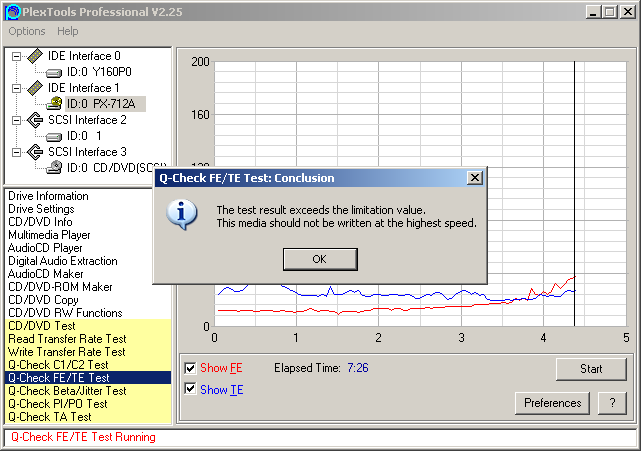This screenshot has width=641, height=451.
Task: Uncheck the Show FE checkbox
Action: (x=190, y=368)
